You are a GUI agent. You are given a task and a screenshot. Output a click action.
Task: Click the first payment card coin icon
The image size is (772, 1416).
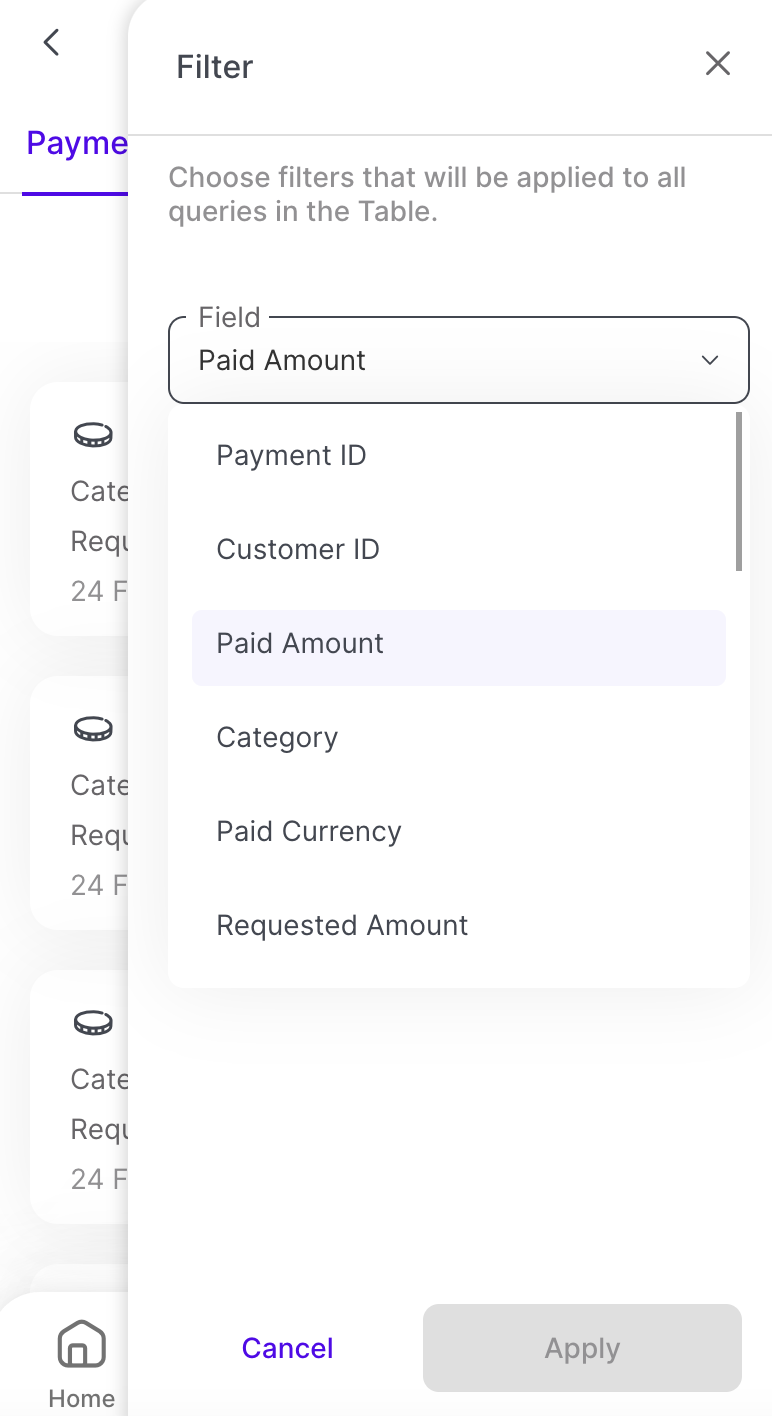click(x=93, y=435)
